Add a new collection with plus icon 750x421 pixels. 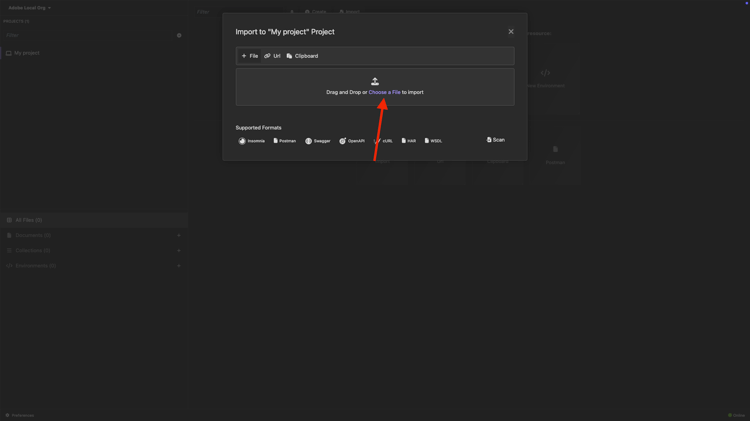coord(179,251)
